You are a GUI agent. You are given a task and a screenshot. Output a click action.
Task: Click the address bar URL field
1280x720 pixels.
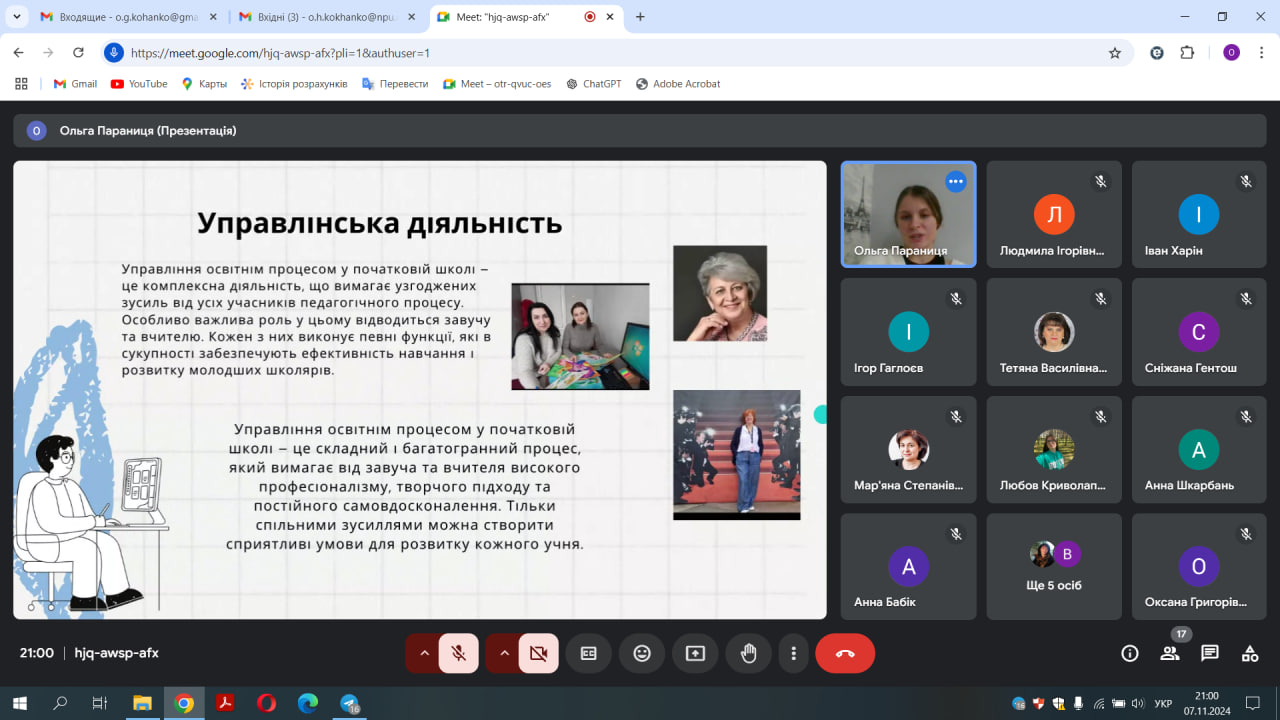click(x=617, y=53)
